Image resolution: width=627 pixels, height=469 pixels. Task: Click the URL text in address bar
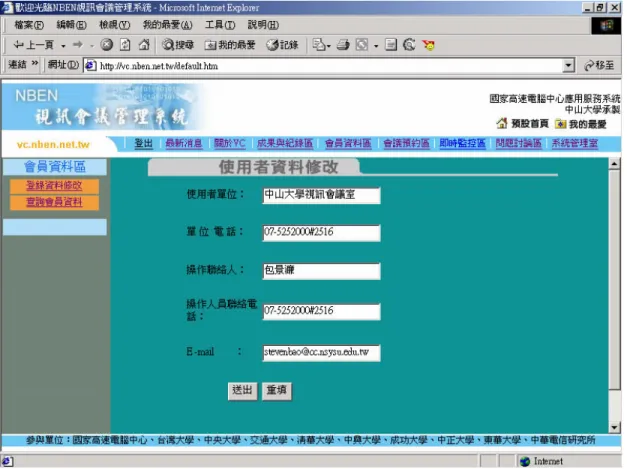pyautogui.click(x=159, y=66)
